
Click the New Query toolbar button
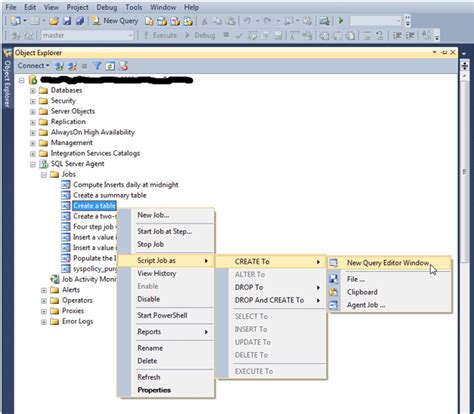pyautogui.click(x=115, y=21)
